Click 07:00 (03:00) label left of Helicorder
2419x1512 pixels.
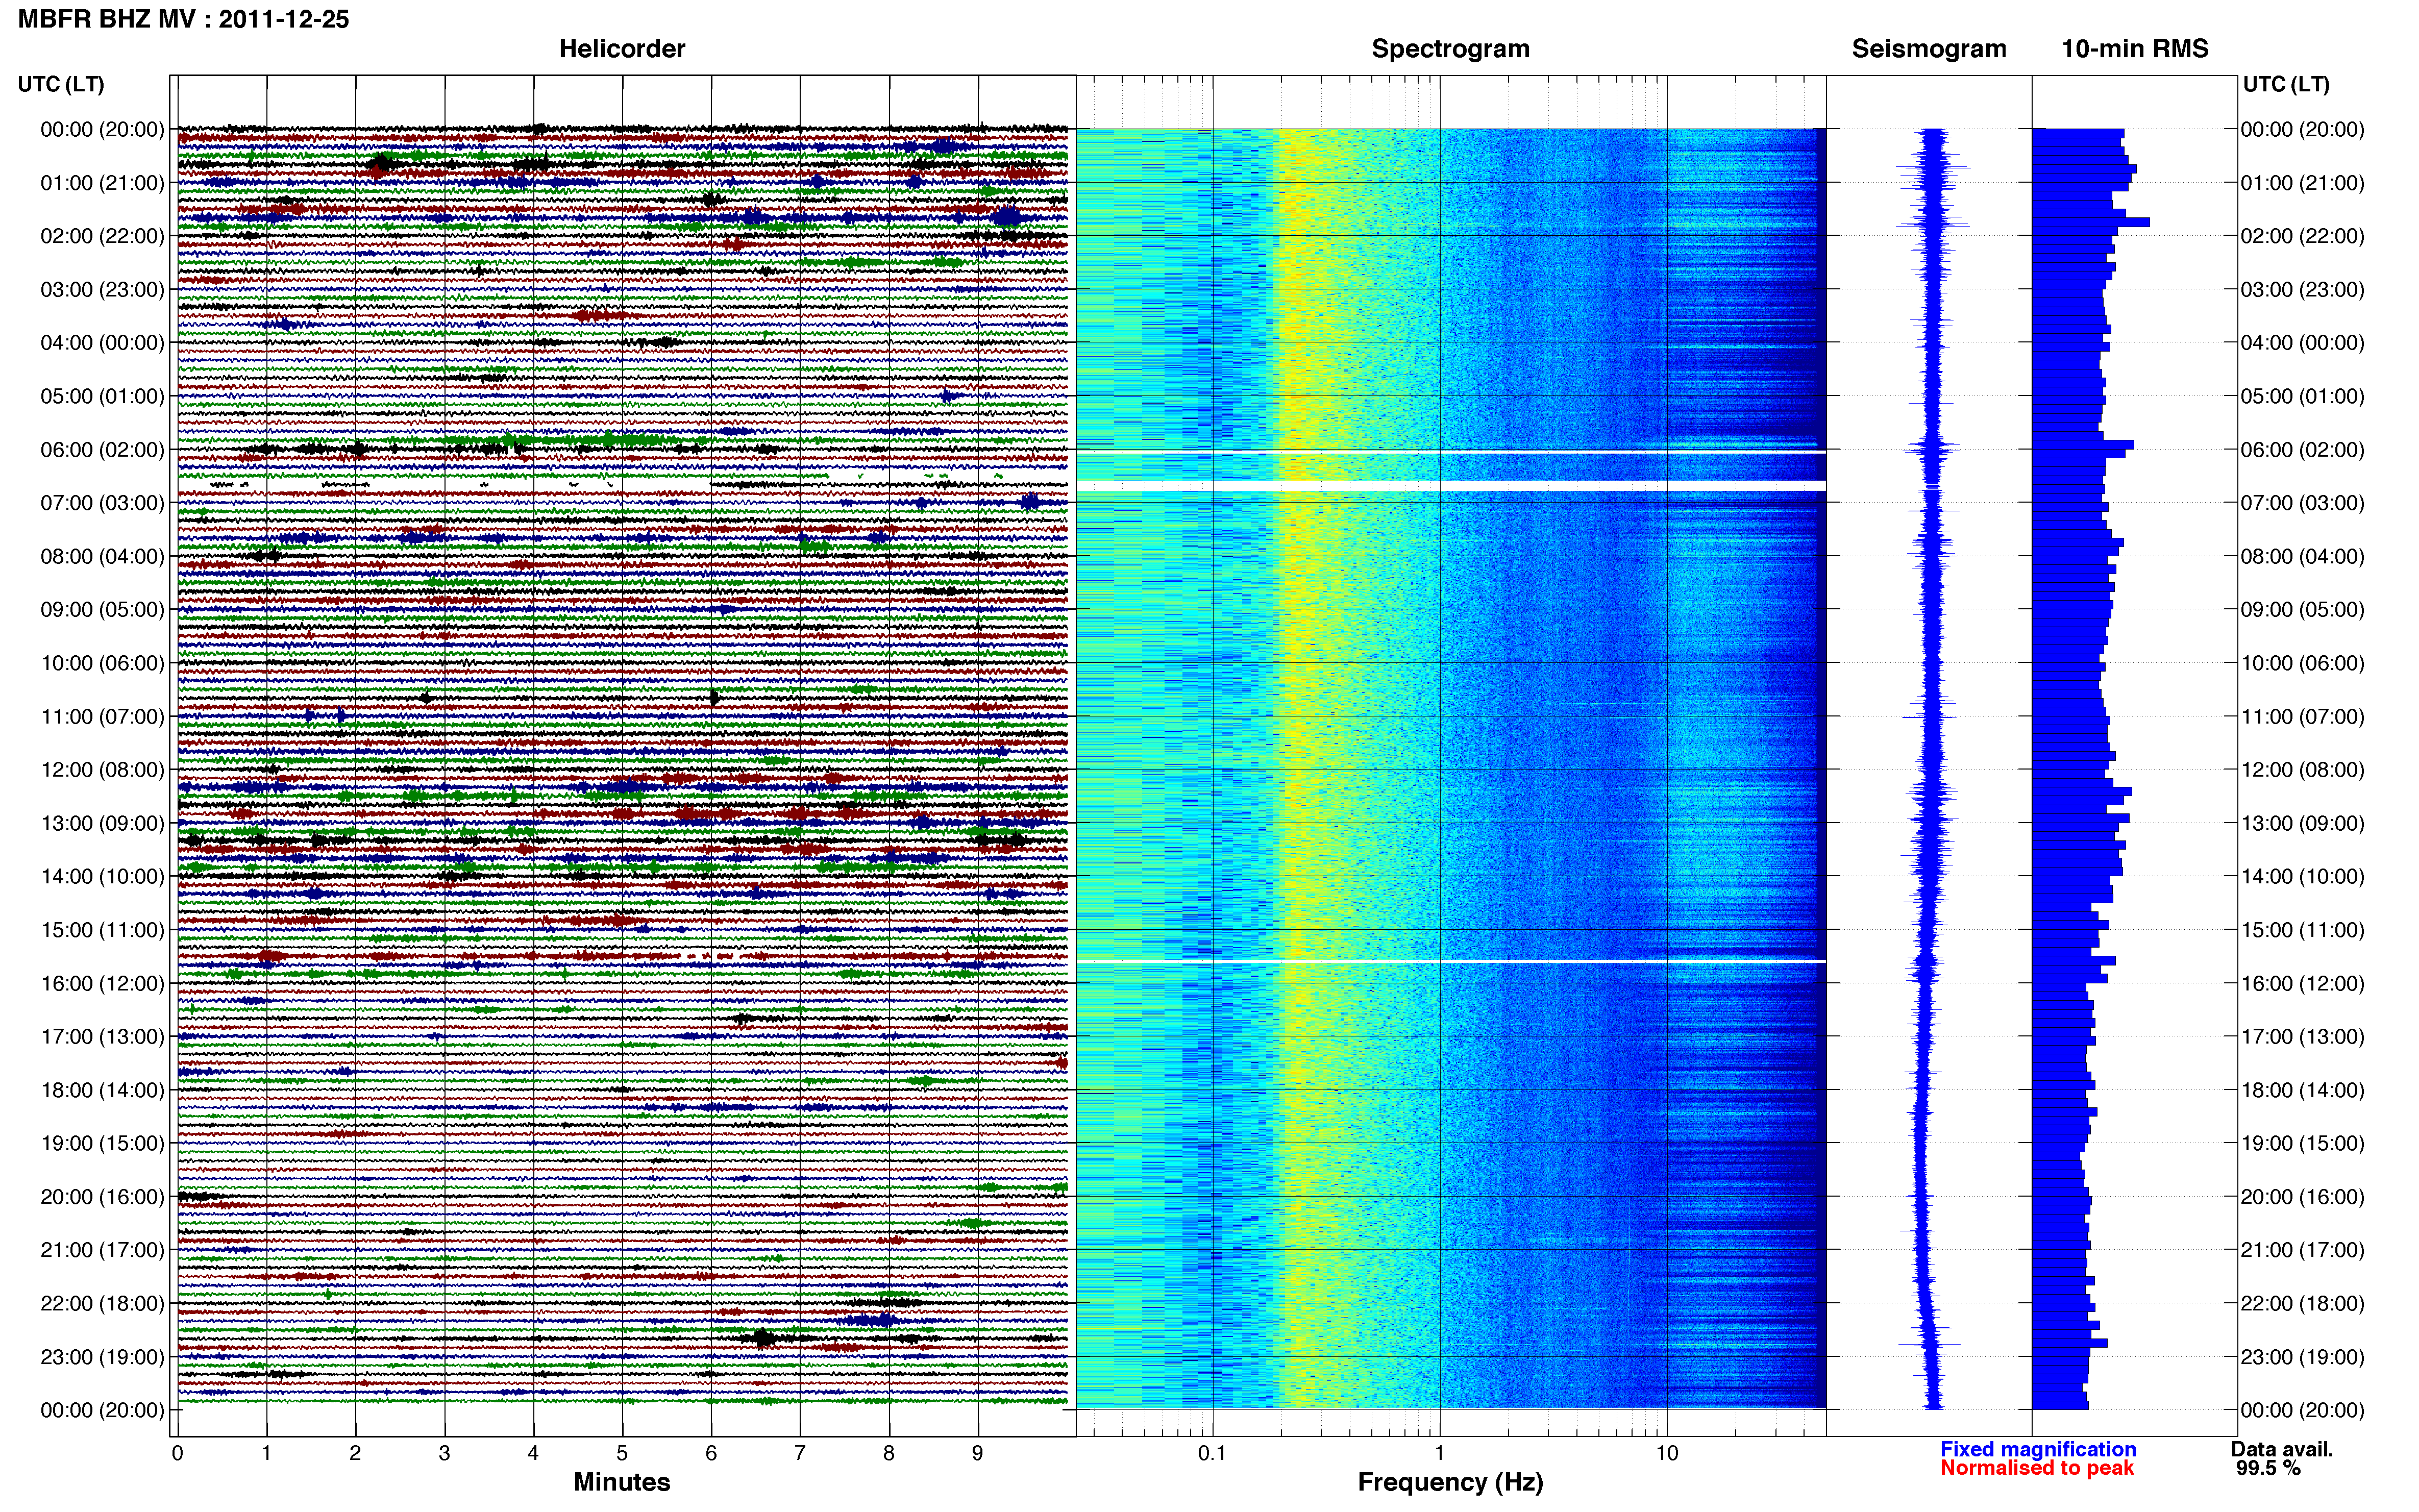[x=102, y=503]
